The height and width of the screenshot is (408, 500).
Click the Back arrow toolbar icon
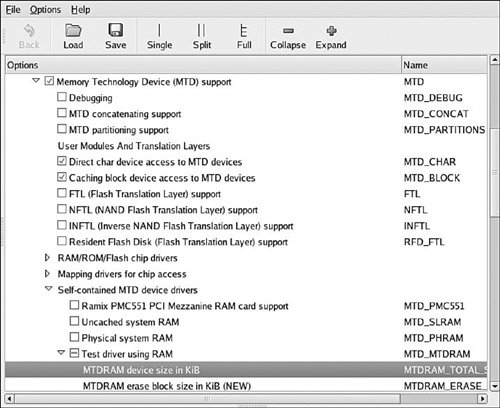[x=29, y=30]
